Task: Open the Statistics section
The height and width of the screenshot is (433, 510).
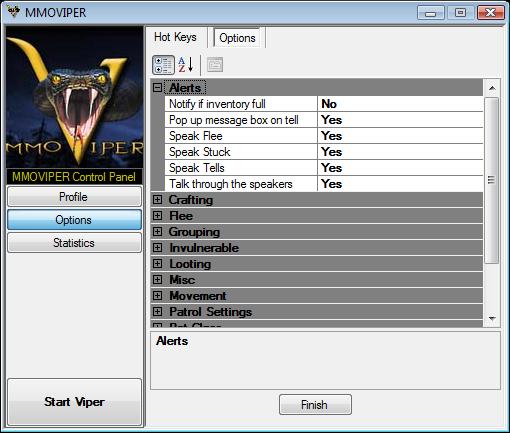Action: 74,243
